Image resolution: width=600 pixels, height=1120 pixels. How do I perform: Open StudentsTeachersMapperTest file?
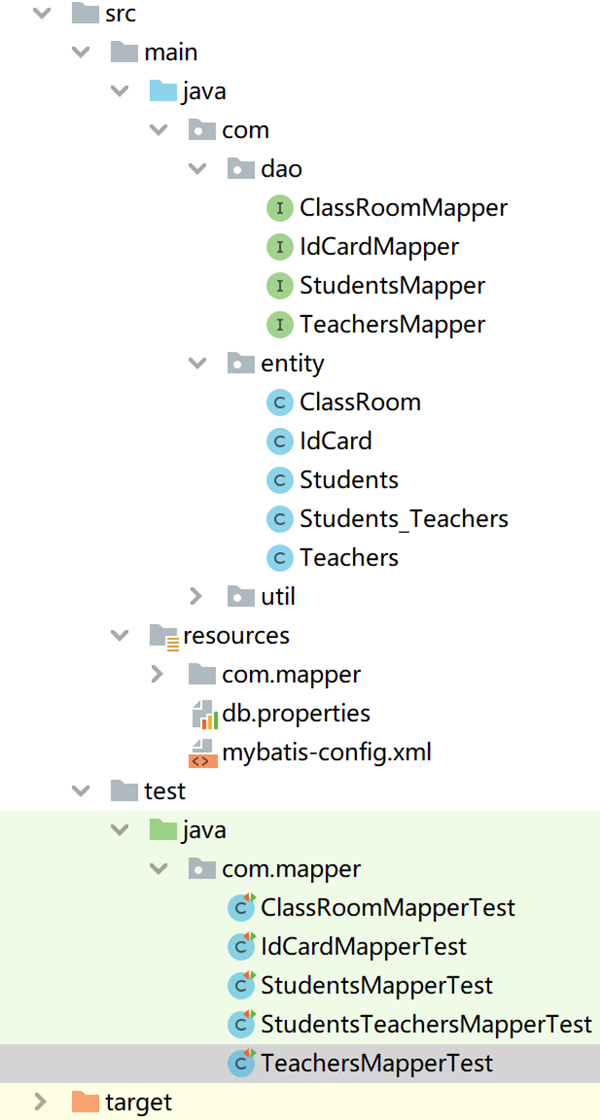[426, 1024]
